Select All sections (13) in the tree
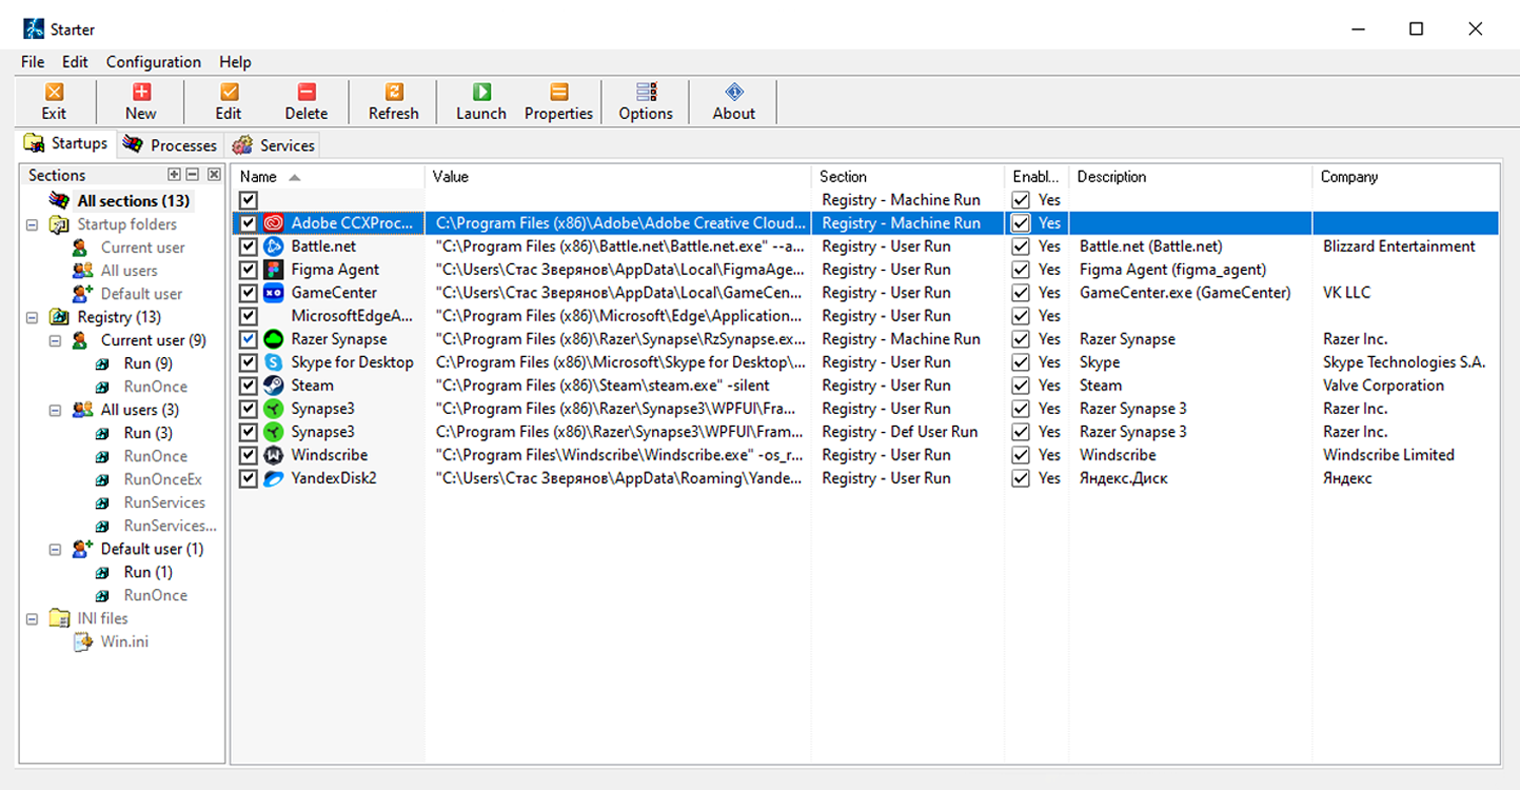Screen dimensions: 1520x790 click(133, 201)
